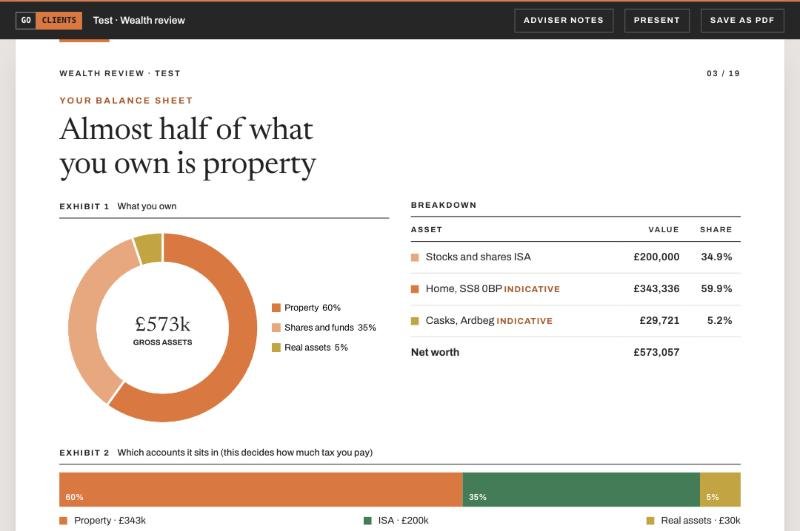This screenshot has height=531, width=800.
Task: Click the Property 60% legend swatch
Action: [x=277, y=308]
